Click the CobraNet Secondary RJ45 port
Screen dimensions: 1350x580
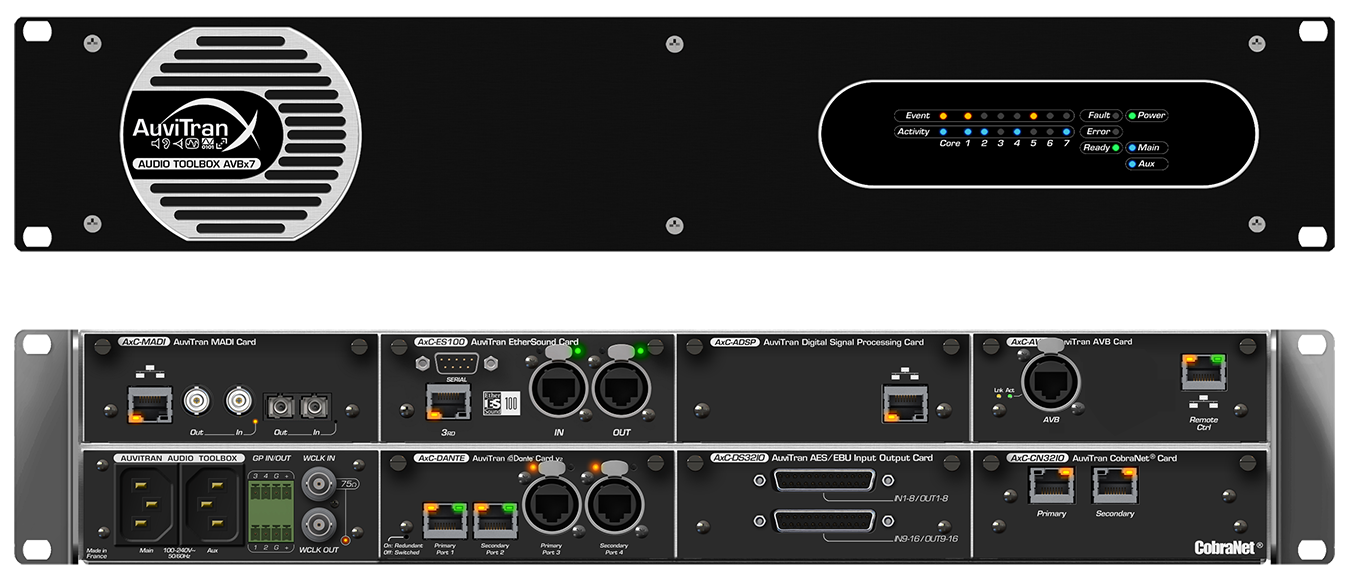coord(1114,486)
